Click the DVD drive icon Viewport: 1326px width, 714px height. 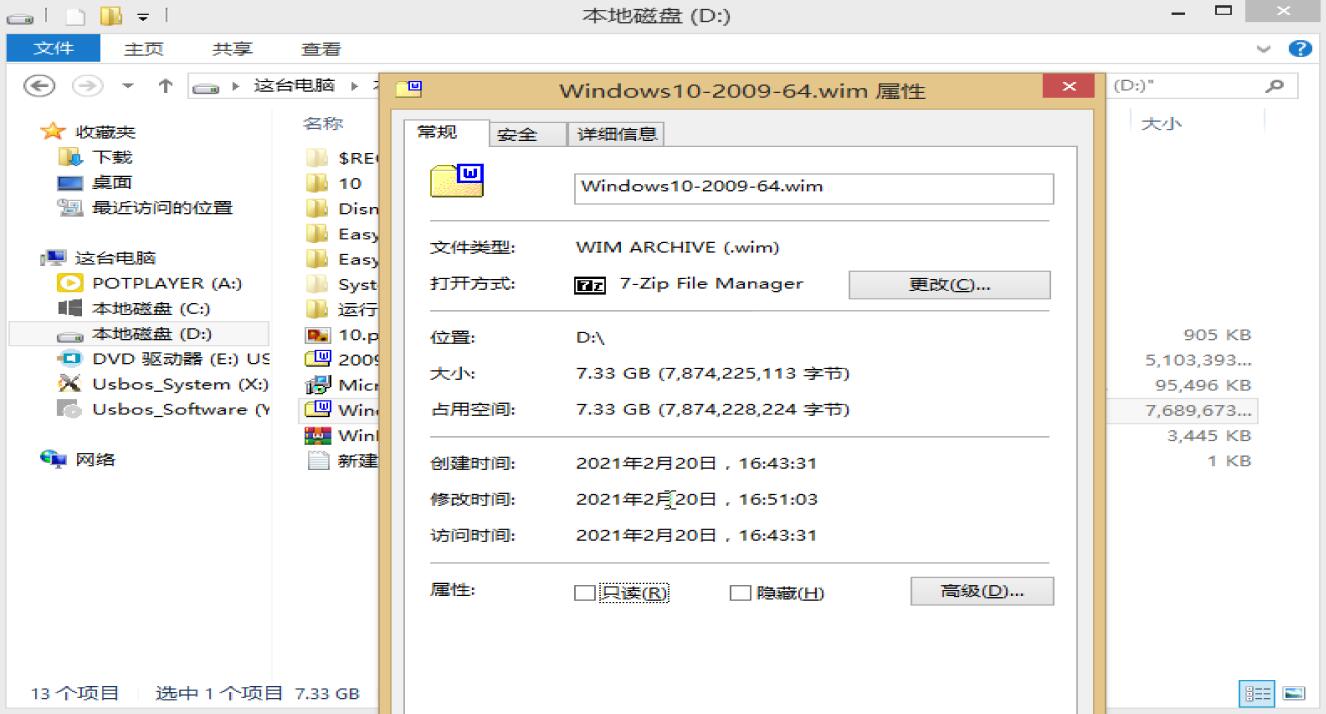click(x=69, y=358)
